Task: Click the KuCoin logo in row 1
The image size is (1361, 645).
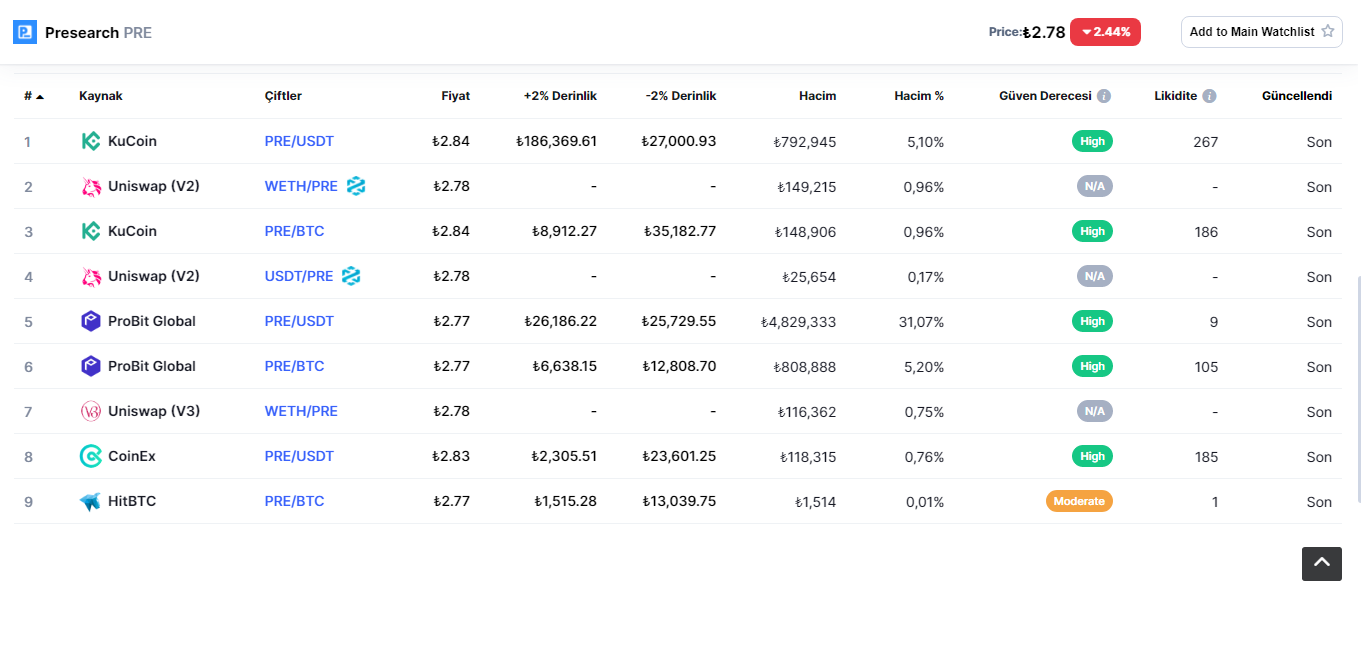Action: [x=91, y=141]
